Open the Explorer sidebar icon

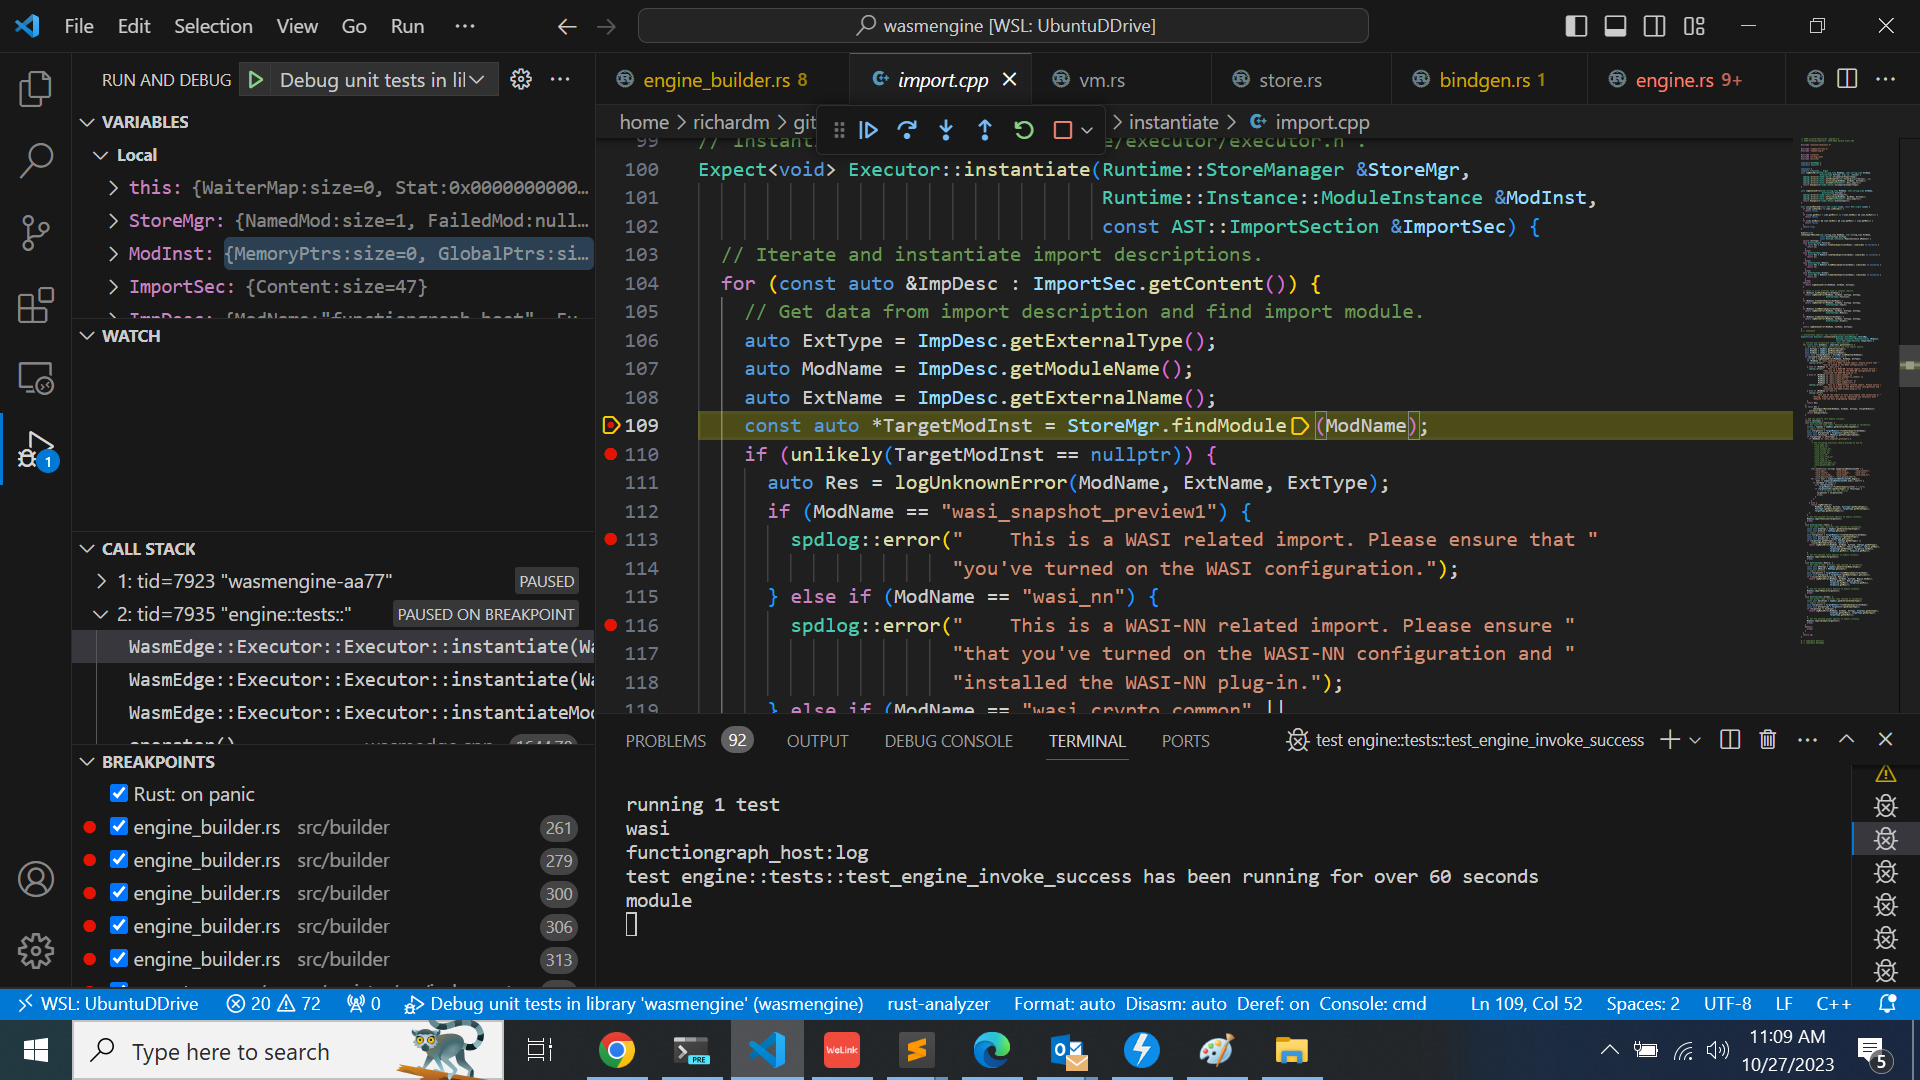click(x=36, y=89)
